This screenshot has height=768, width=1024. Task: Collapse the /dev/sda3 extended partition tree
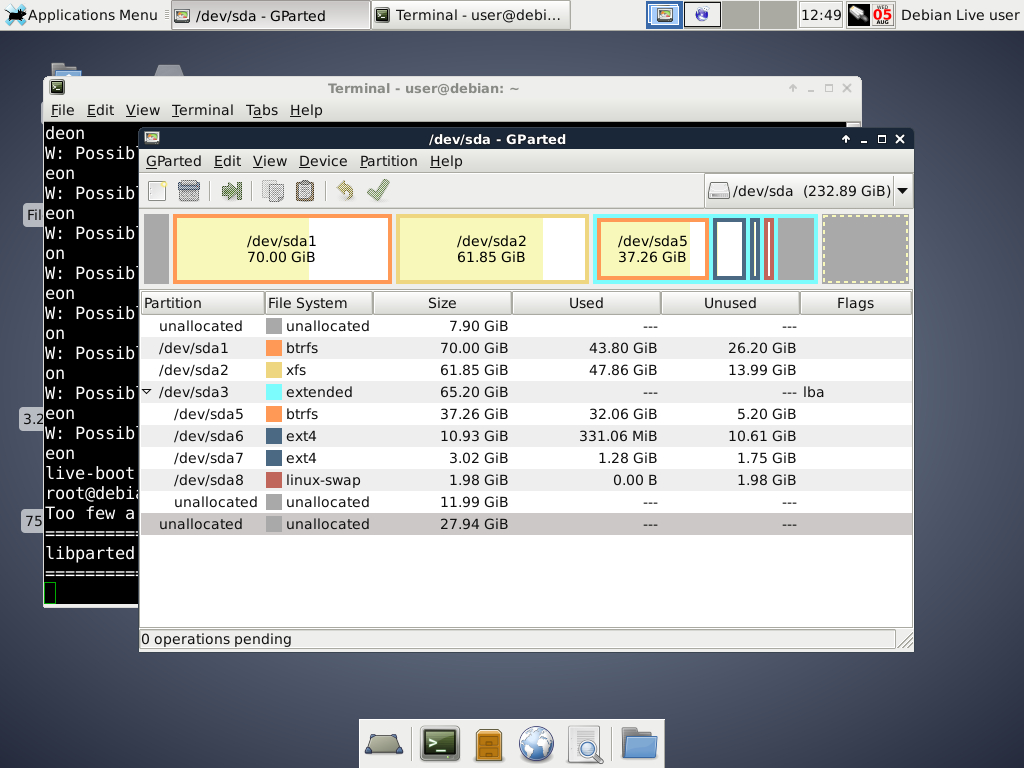pyautogui.click(x=147, y=392)
